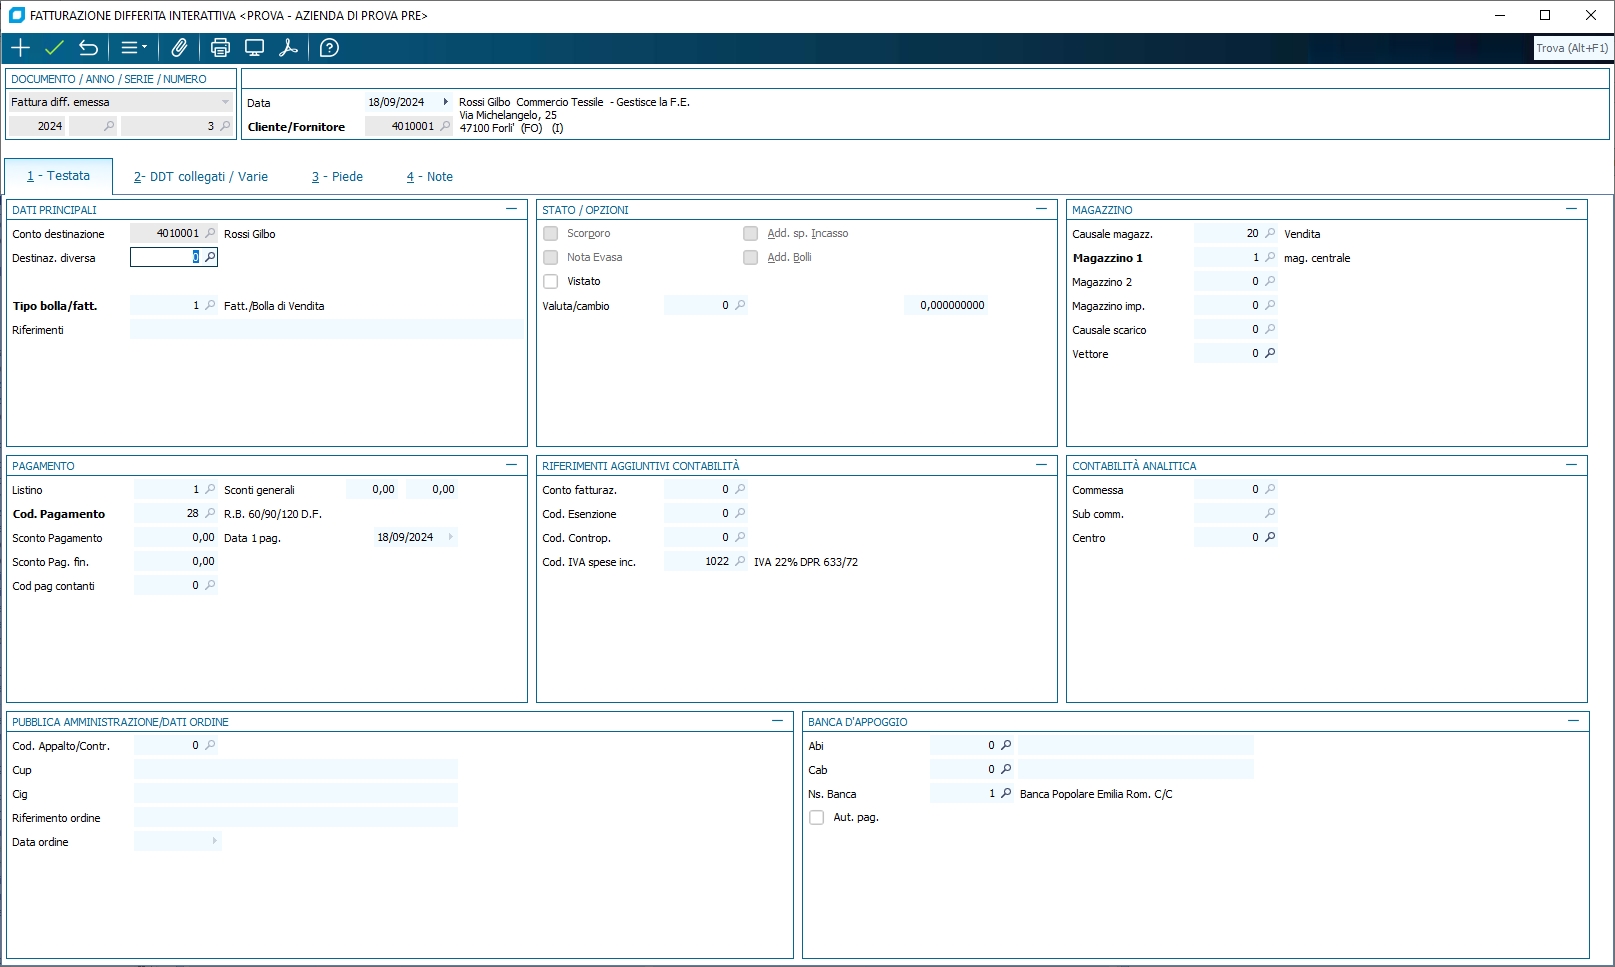Go to the Note tab
Image resolution: width=1615 pixels, height=967 pixels.
(x=430, y=177)
